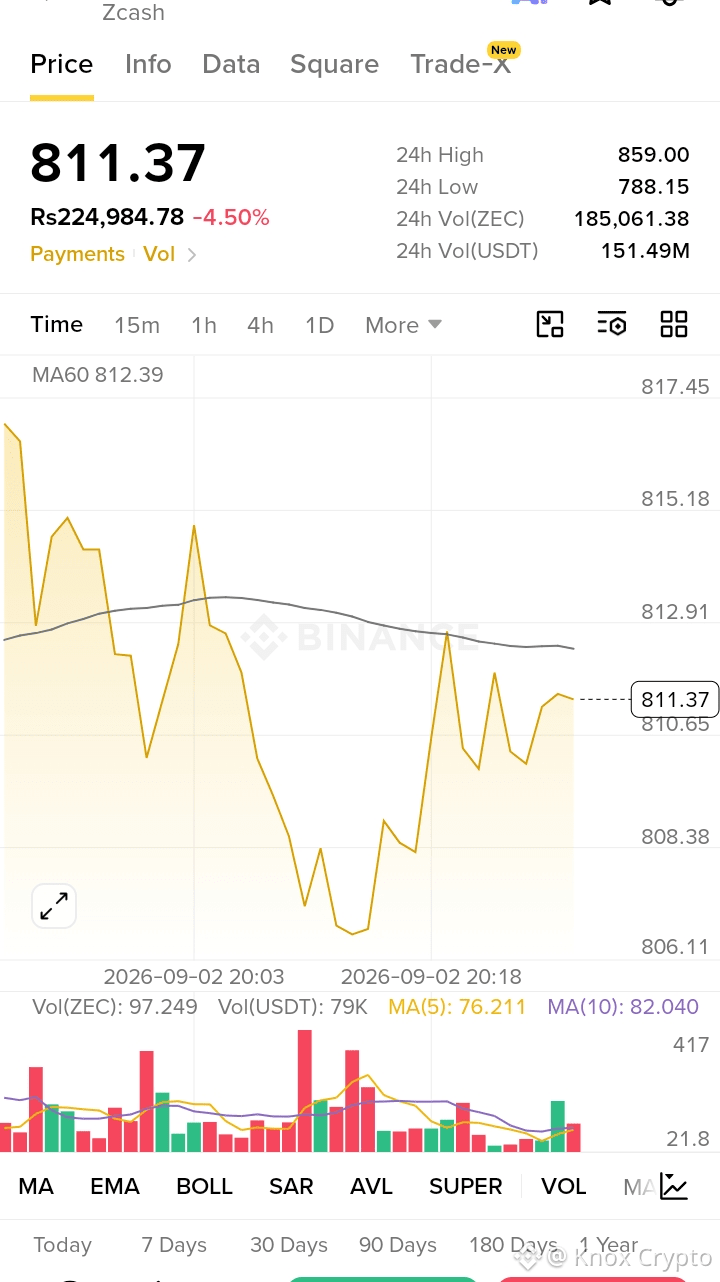This screenshot has height=1282, width=720.
Task: Switch to the Info tab
Action: (x=148, y=64)
